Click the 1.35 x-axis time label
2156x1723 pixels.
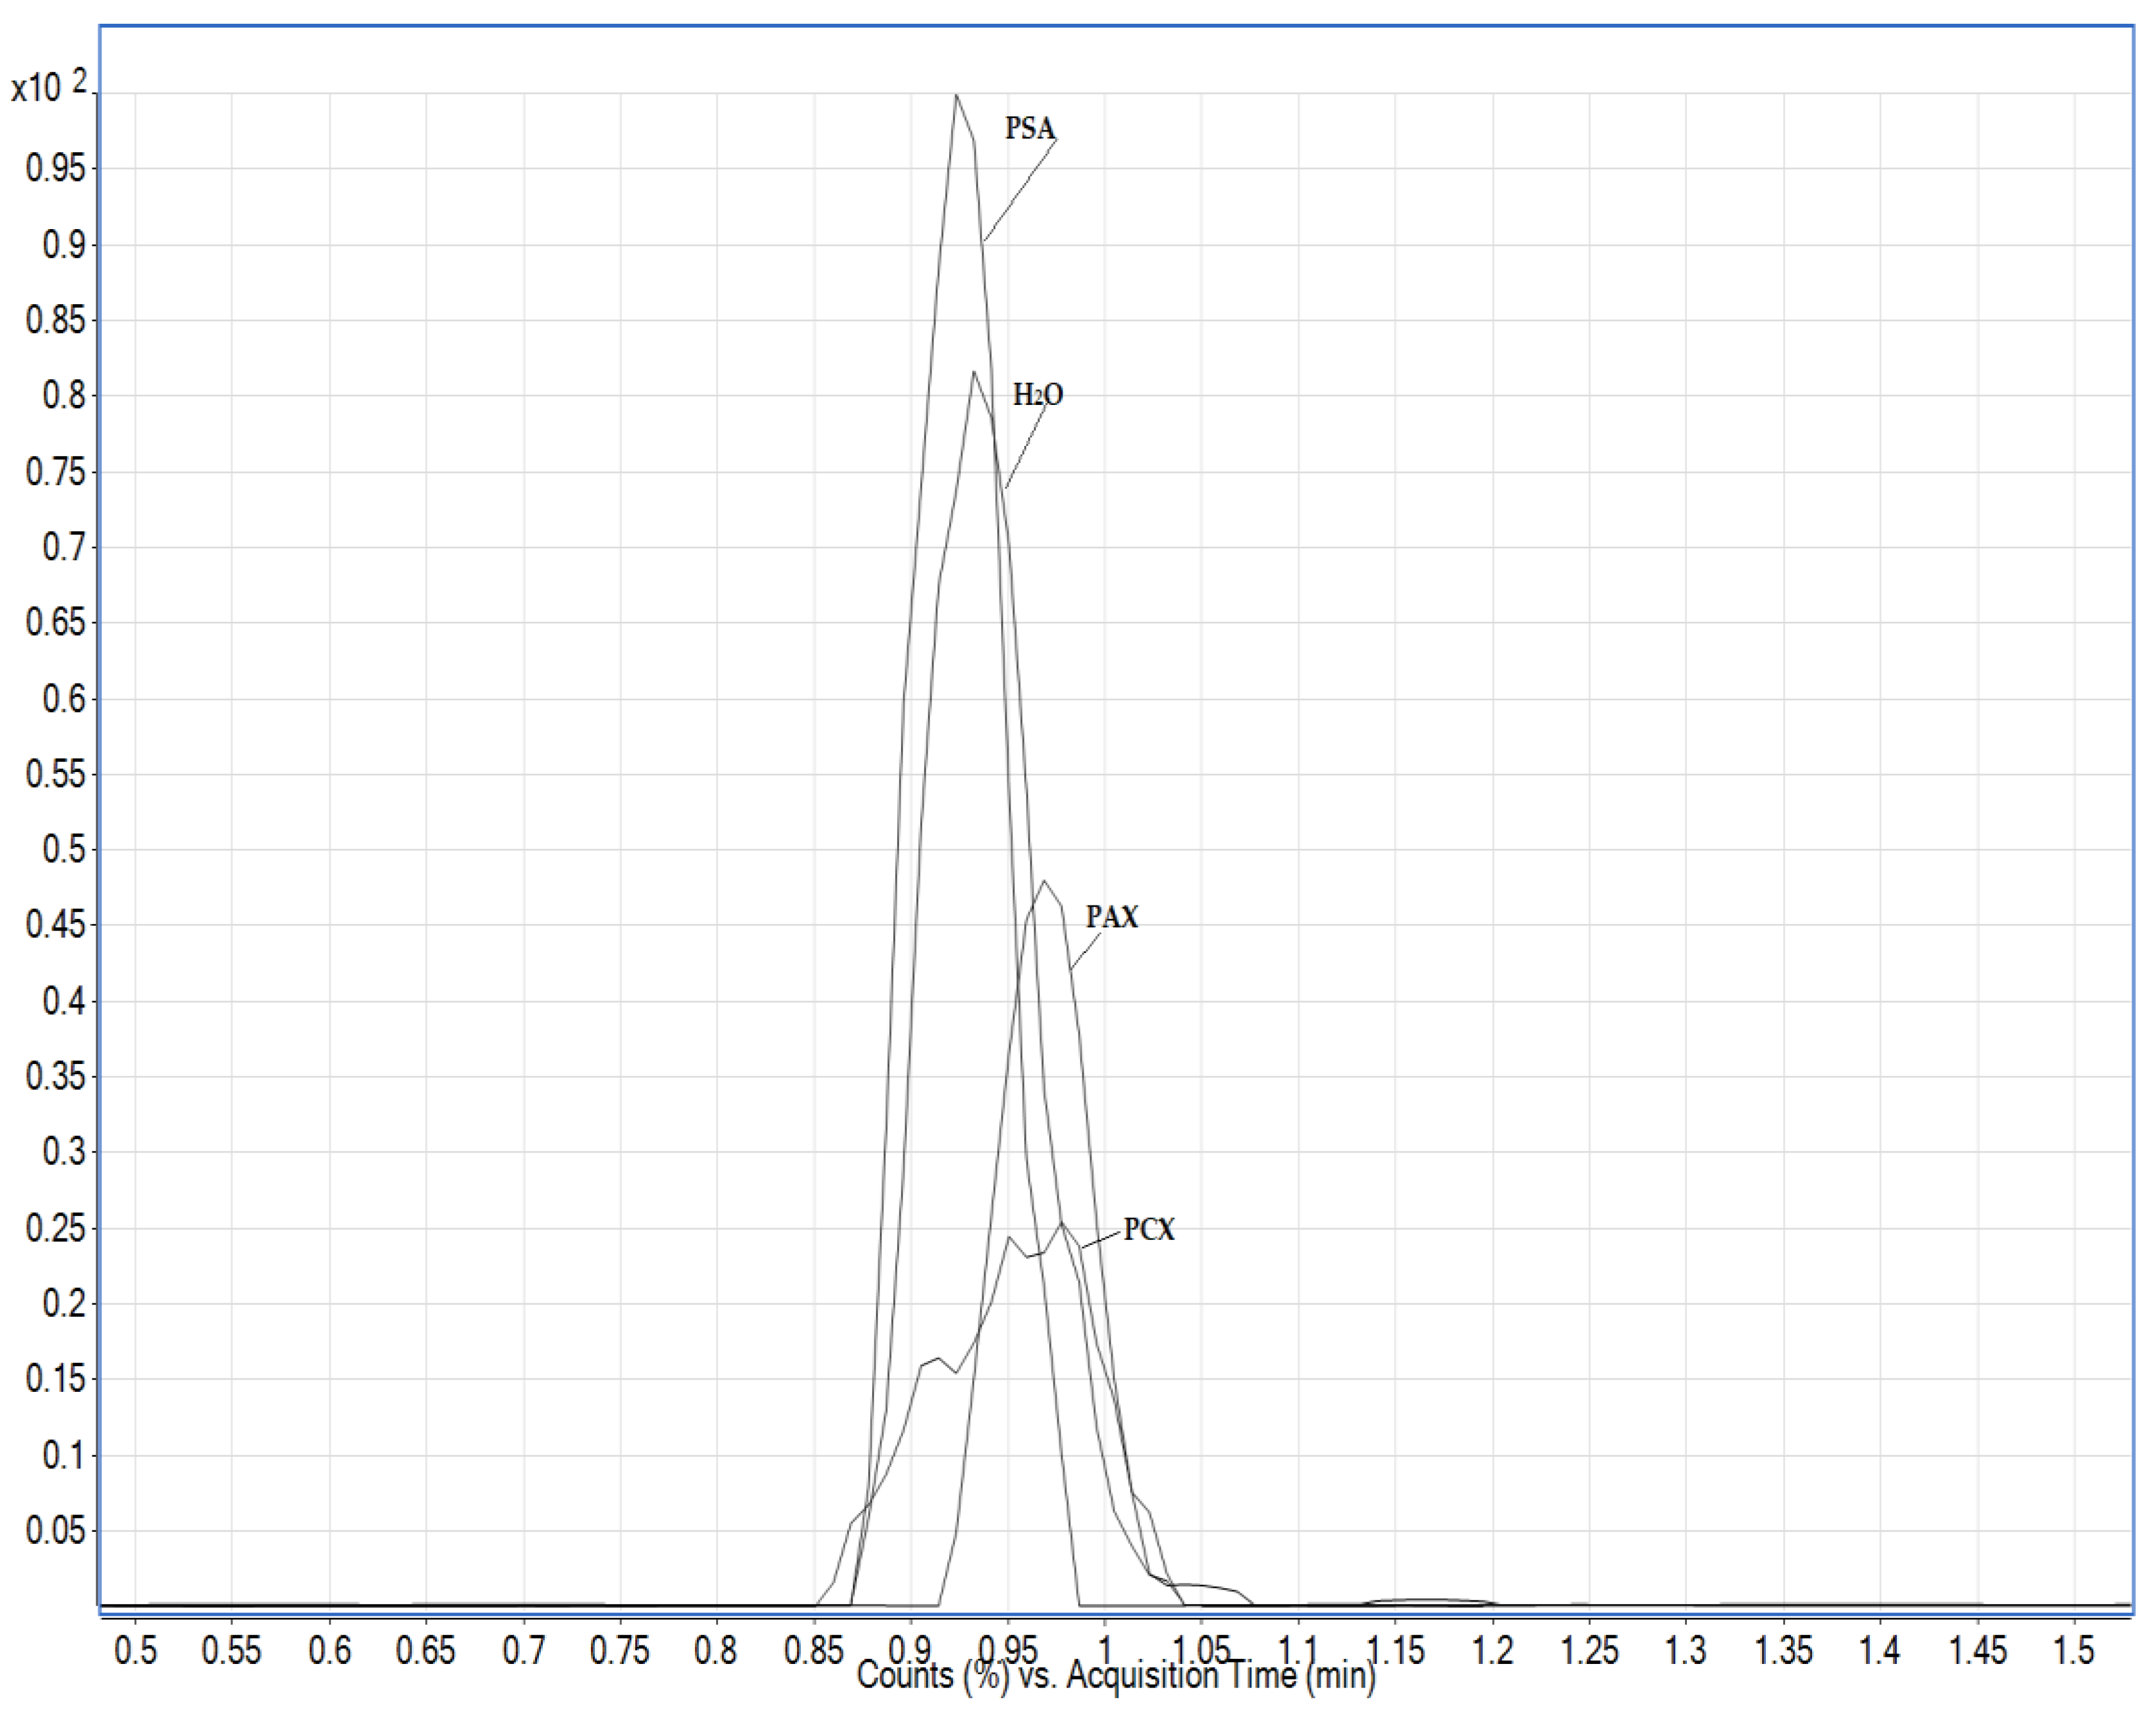(1783, 1649)
